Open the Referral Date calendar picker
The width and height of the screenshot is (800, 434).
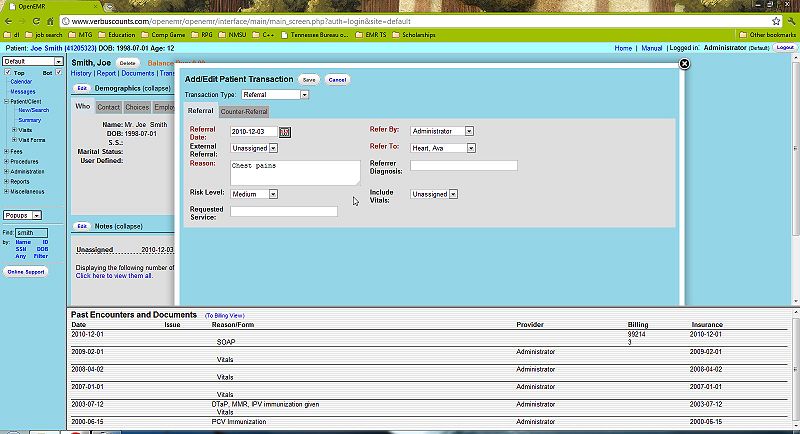tap(285, 131)
